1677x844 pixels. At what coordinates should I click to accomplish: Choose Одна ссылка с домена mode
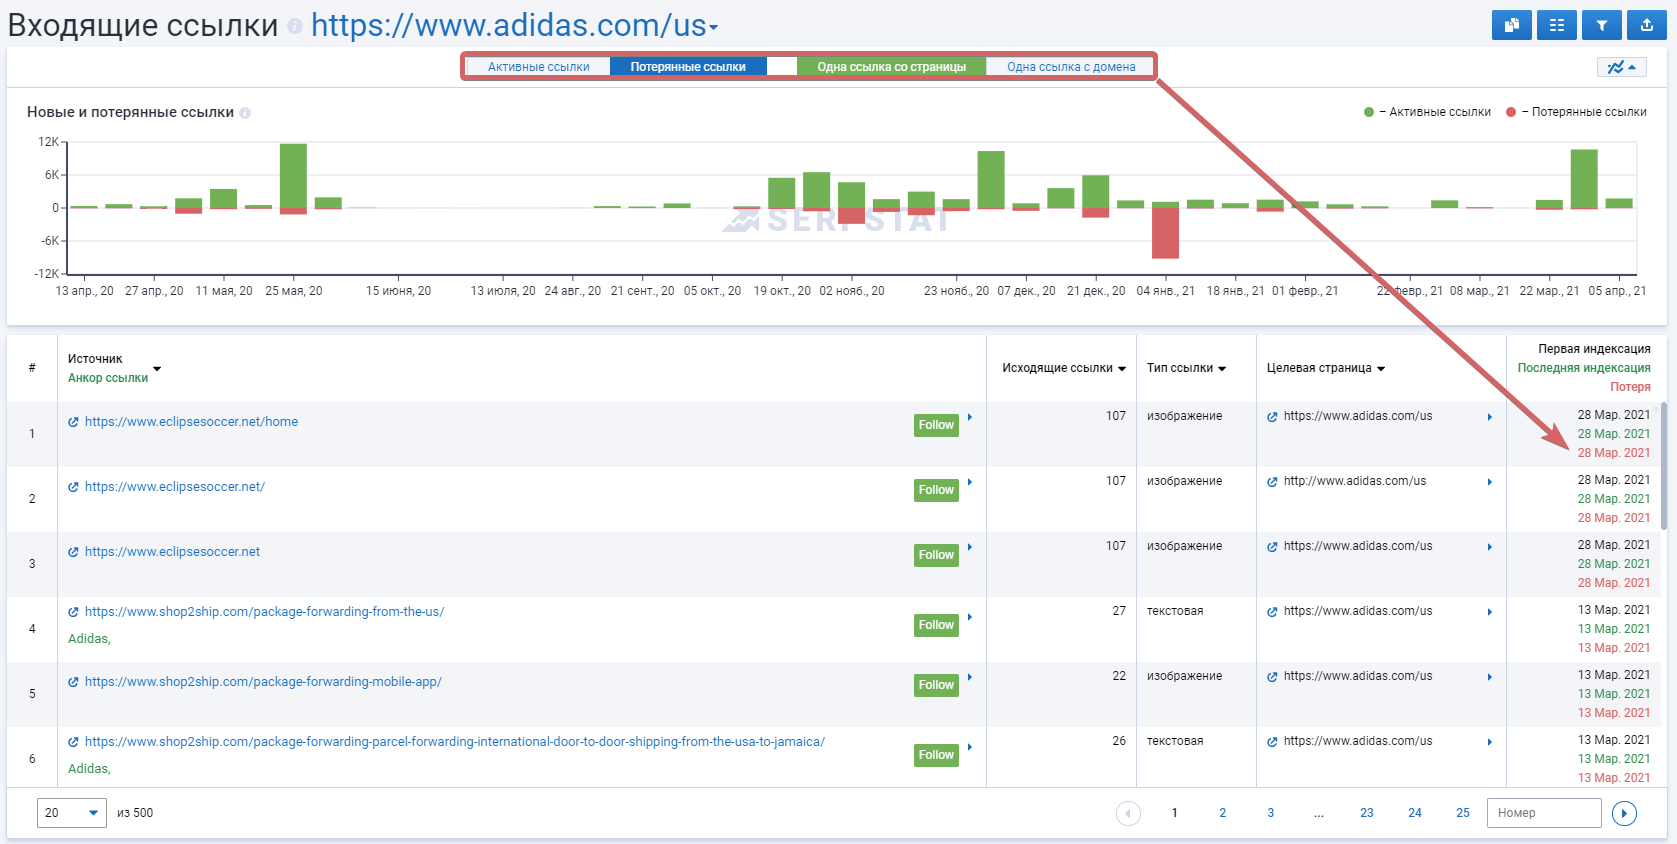pos(1071,67)
